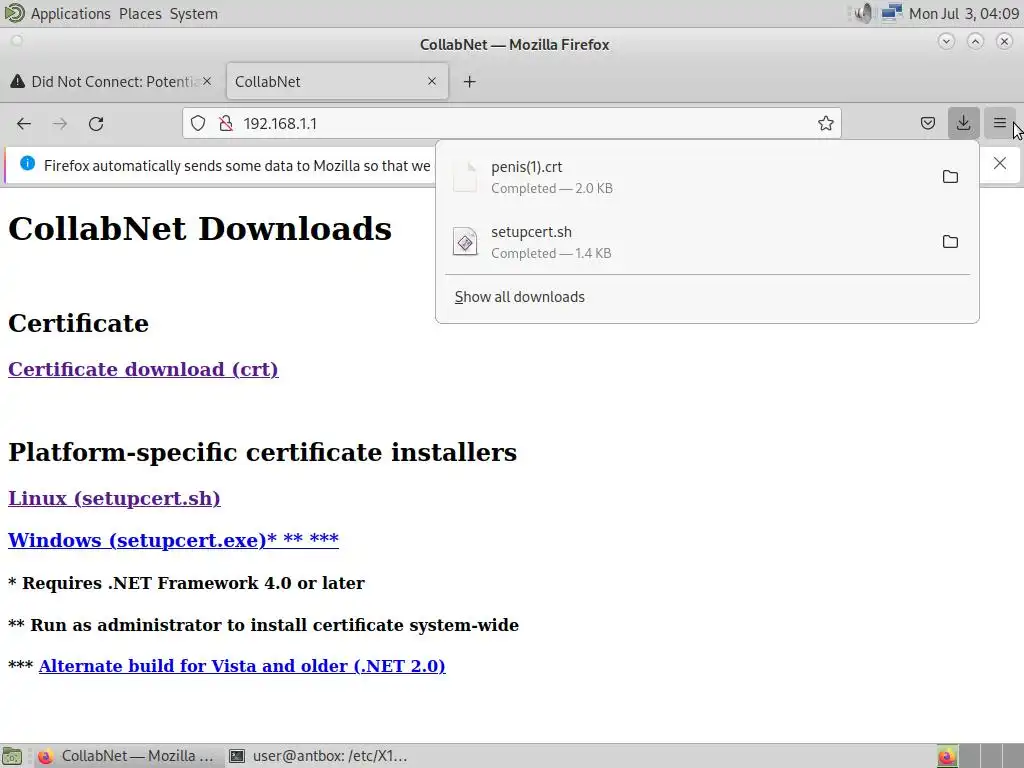Click the insecure connection lock icon
This screenshot has width=1024, height=768.
[x=226, y=123]
